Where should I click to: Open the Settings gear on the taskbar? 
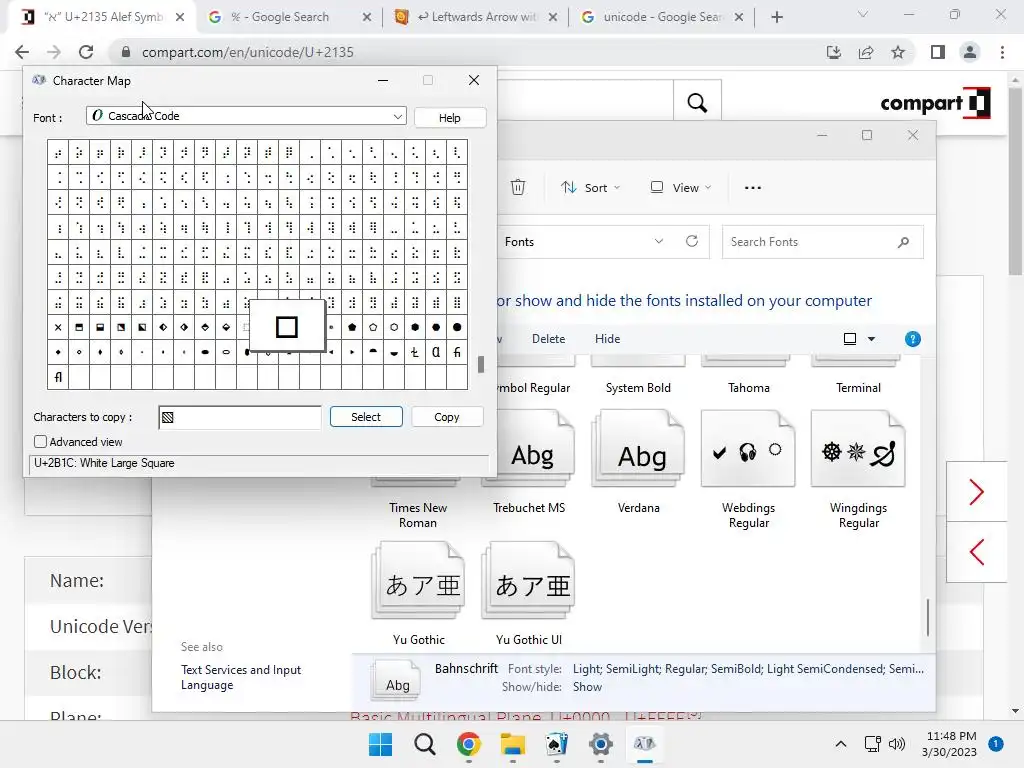point(600,744)
